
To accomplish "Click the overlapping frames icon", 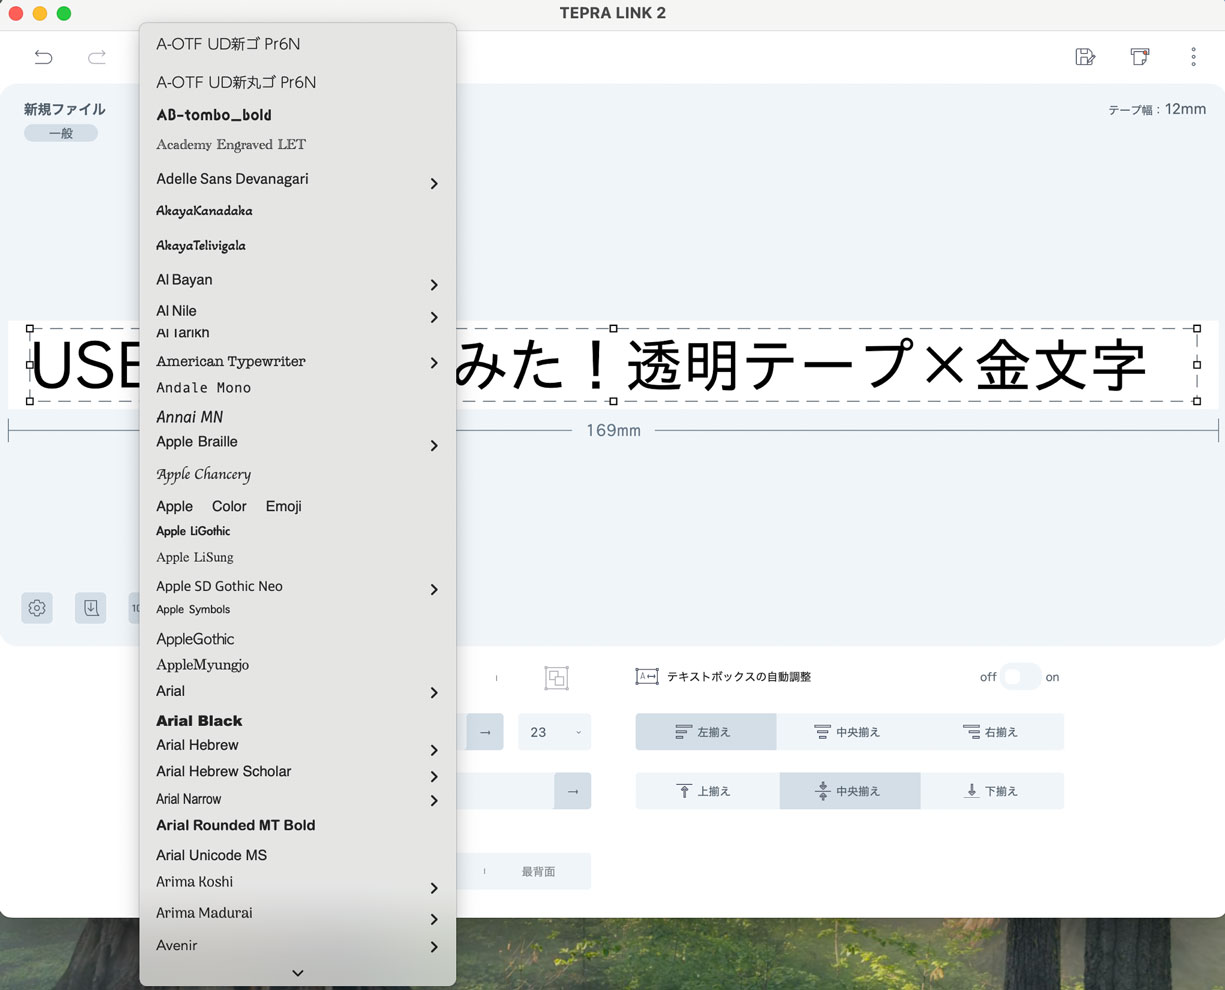I will coord(557,678).
